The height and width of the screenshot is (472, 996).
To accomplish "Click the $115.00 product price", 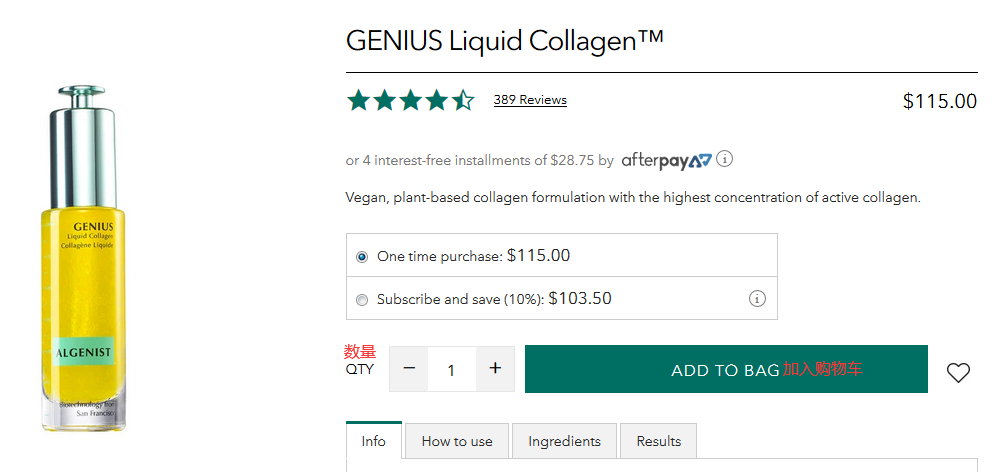I will coord(939,101).
